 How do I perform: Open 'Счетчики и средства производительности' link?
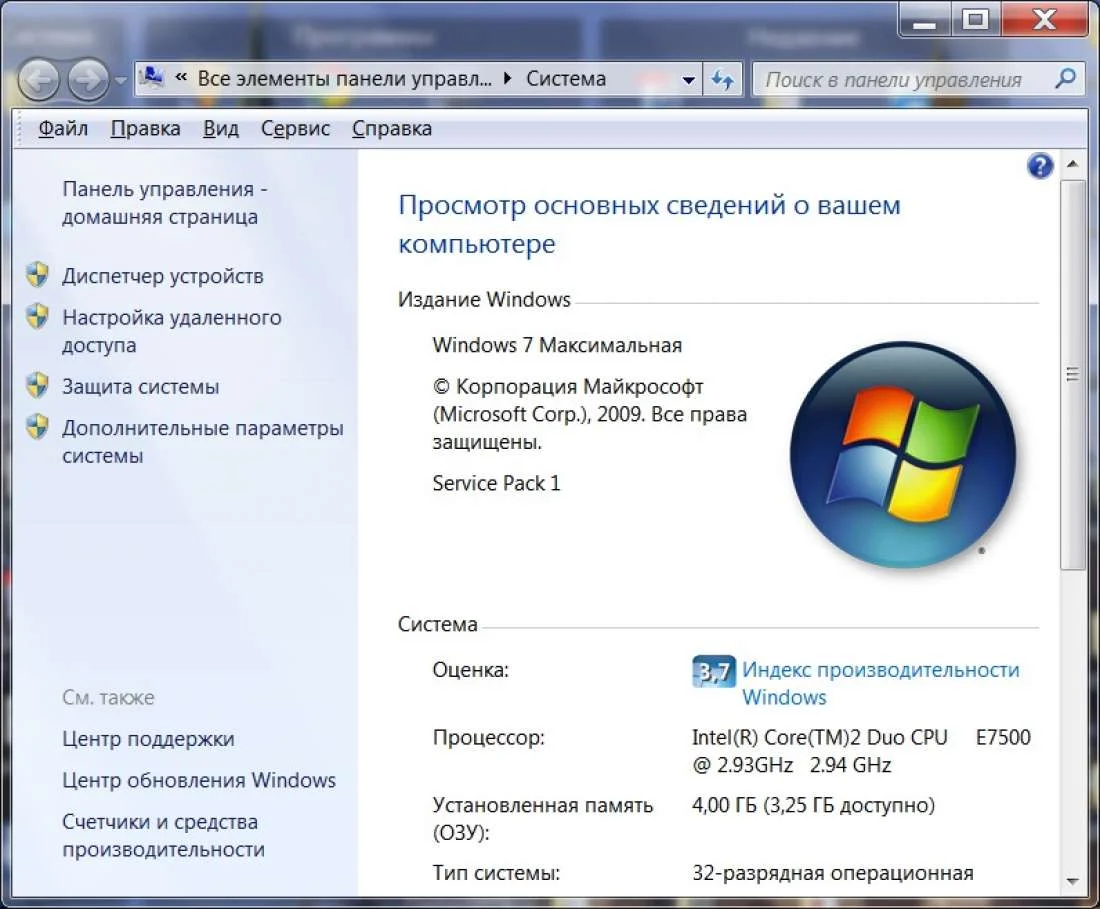click(x=163, y=835)
